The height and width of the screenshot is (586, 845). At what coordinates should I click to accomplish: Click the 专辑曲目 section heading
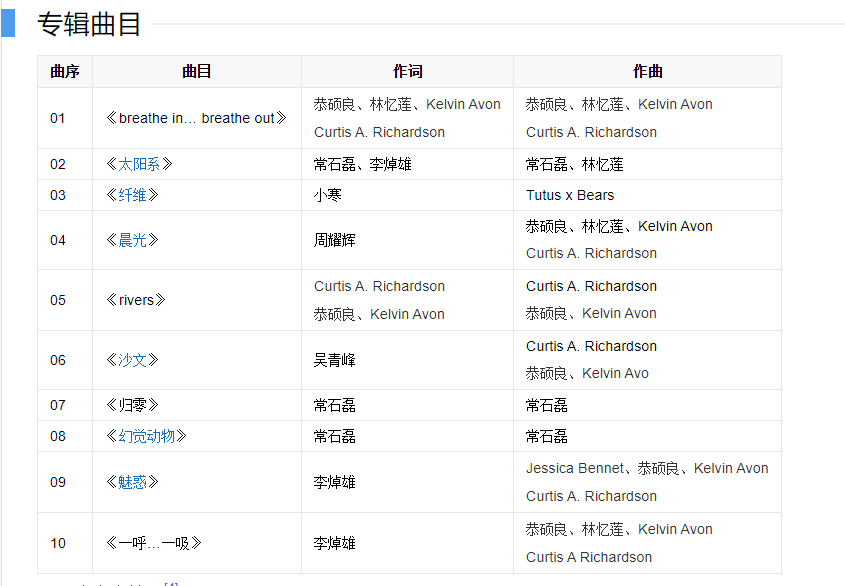click(89, 24)
